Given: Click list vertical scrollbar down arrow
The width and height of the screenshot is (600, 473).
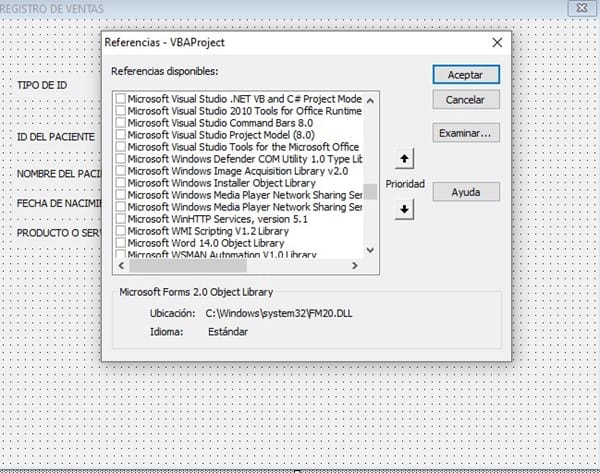Looking at the screenshot, I should coord(370,250).
